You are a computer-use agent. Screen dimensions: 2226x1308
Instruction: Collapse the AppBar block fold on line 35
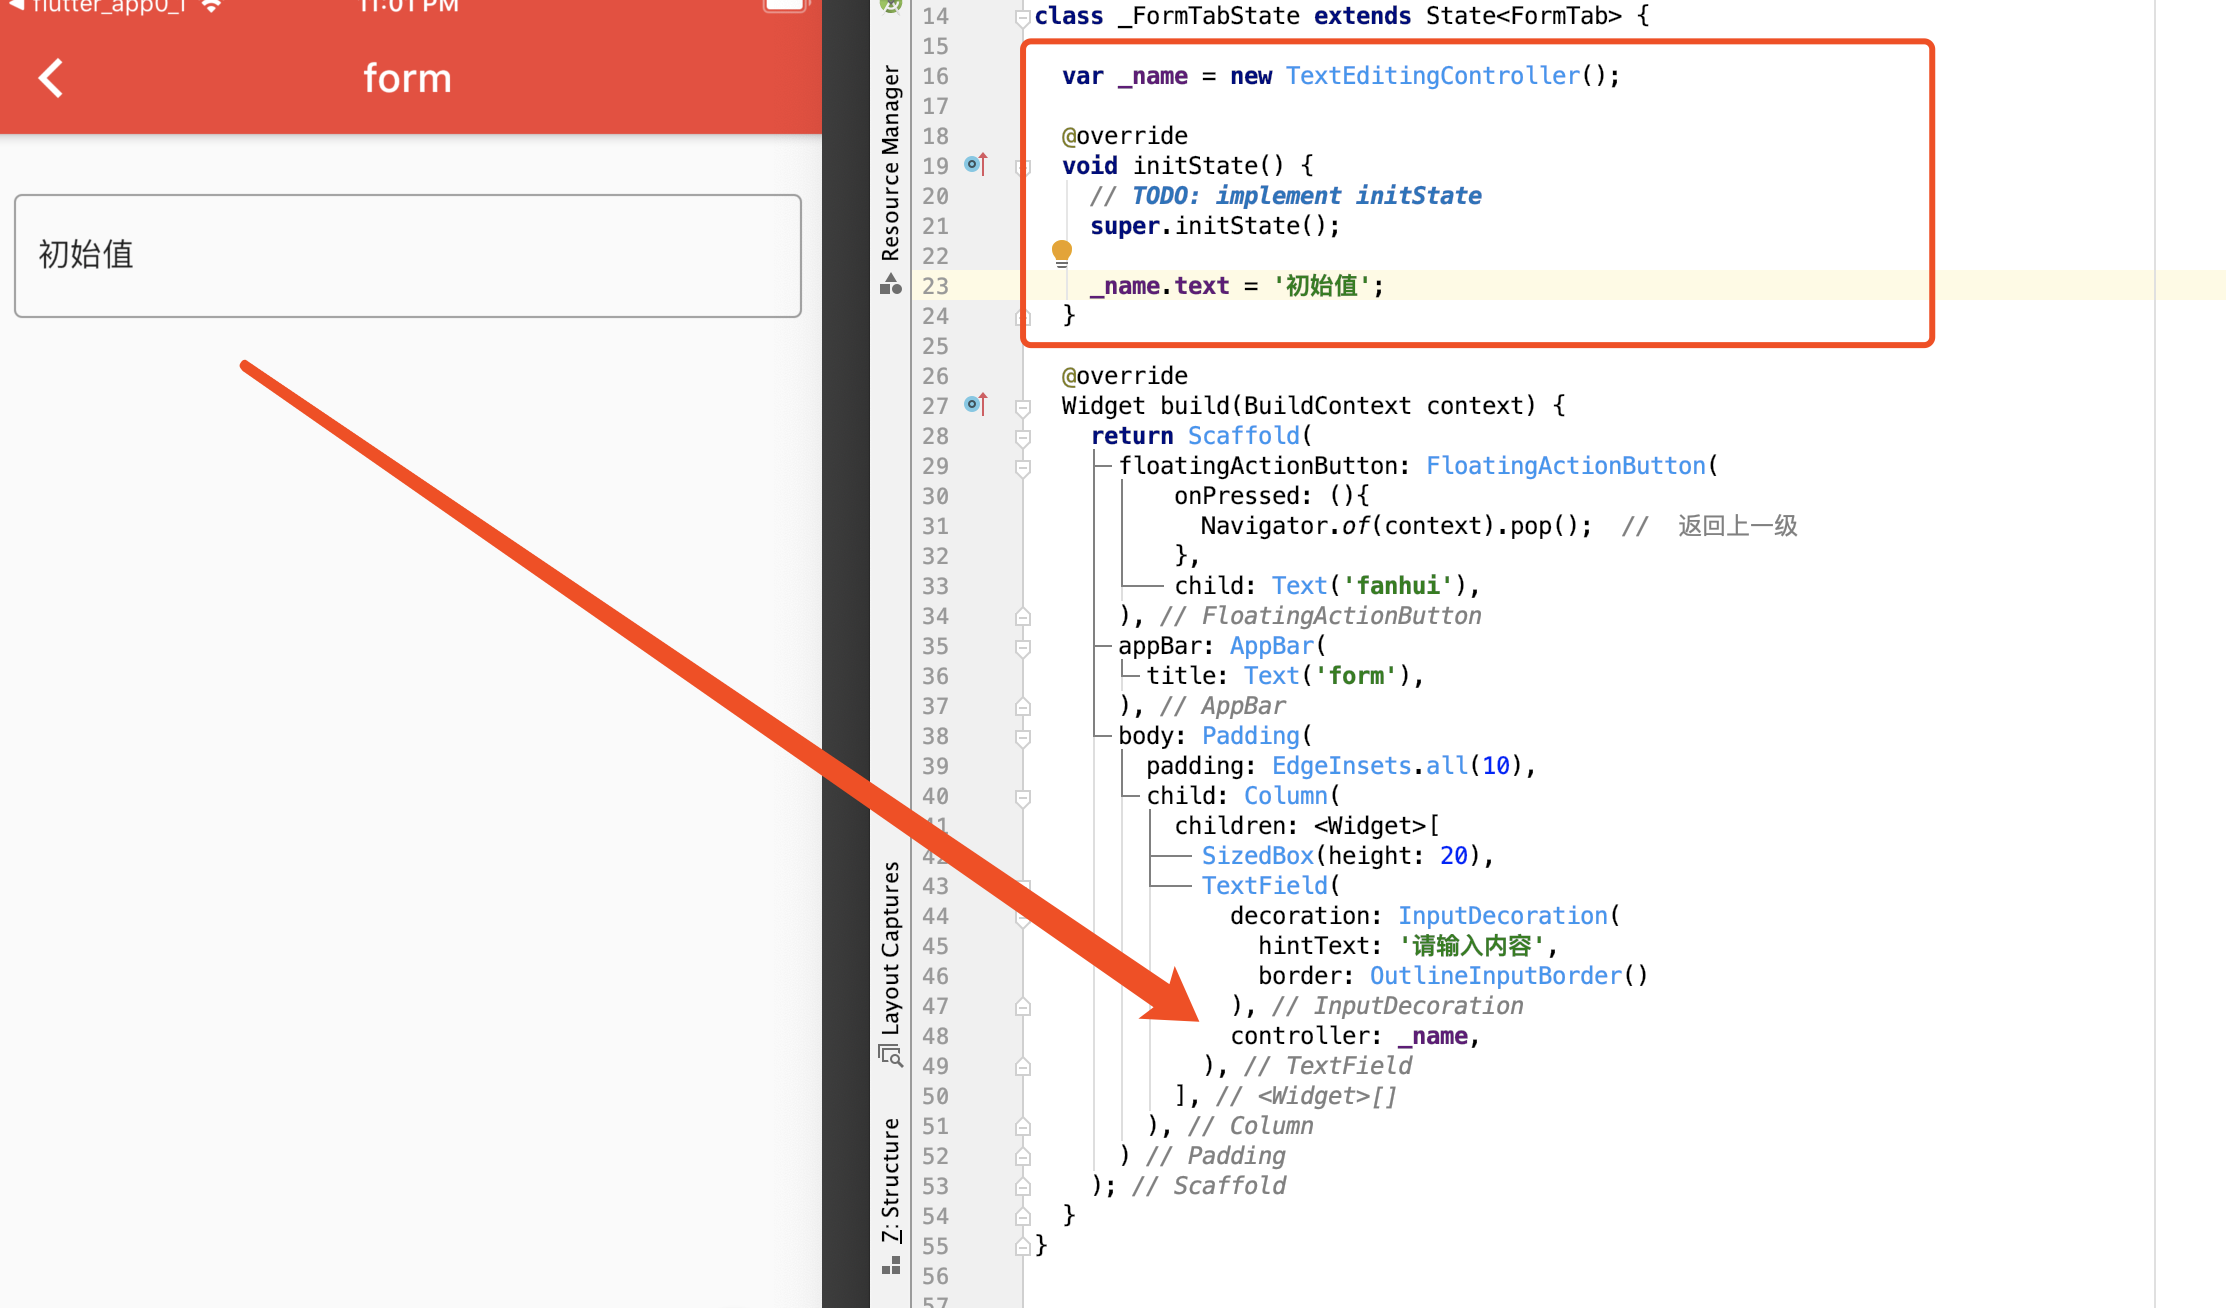(x=1022, y=647)
